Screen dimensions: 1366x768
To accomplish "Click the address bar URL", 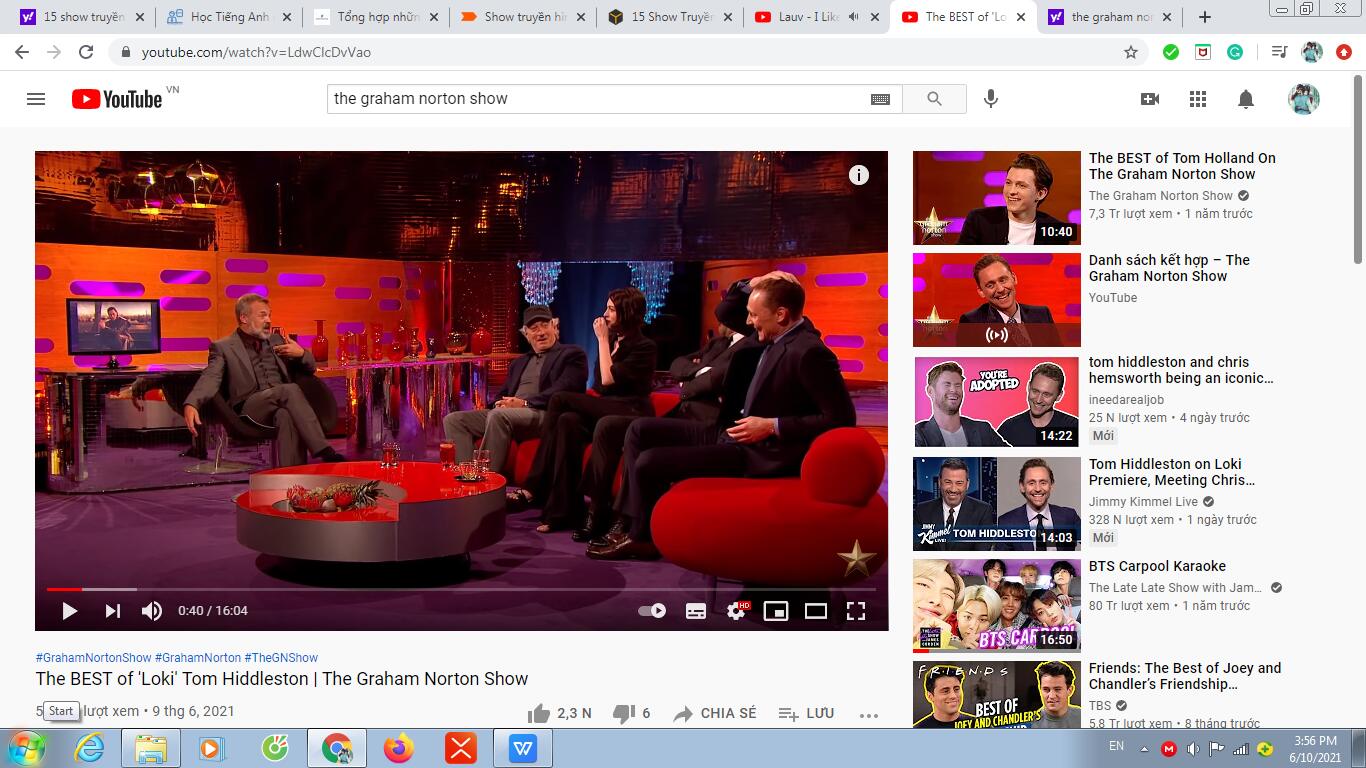I will click(256, 52).
